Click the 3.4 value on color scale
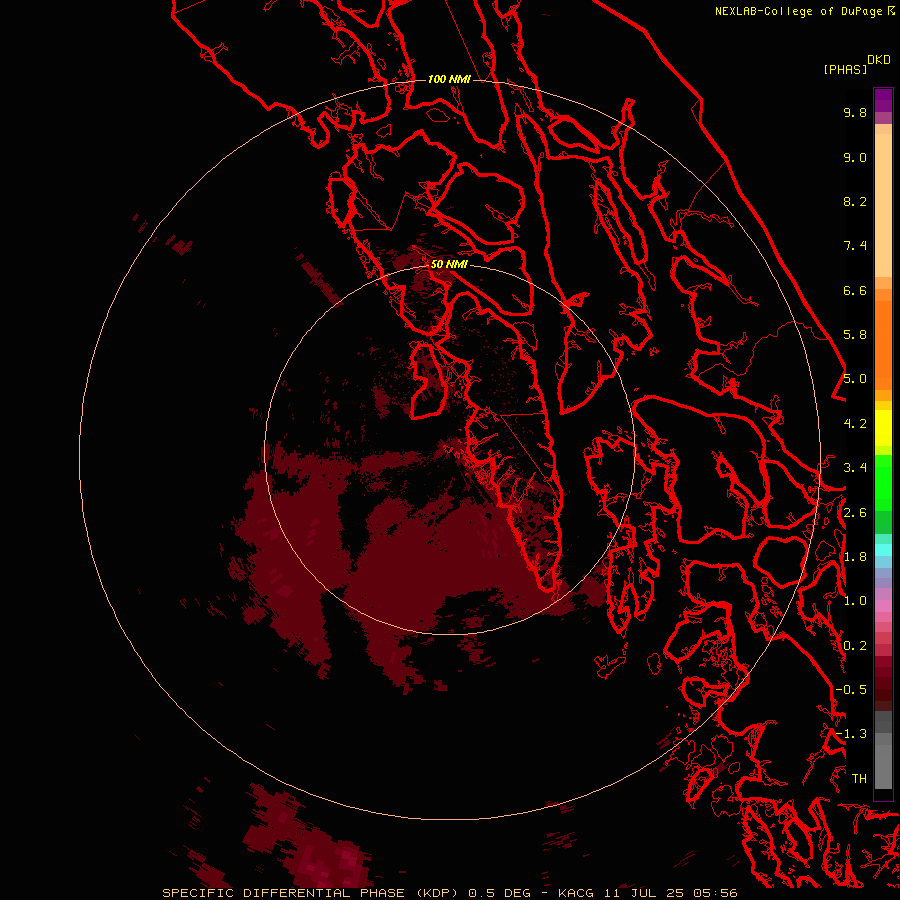900x900 pixels. [x=855, y=468]
